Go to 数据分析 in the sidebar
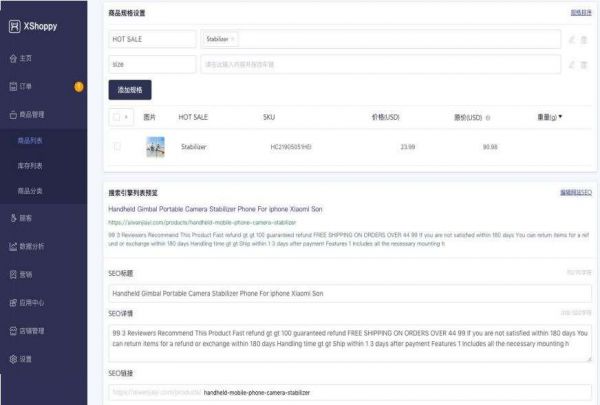This screenshot has width=600, height=405. [x=32, y=245]
